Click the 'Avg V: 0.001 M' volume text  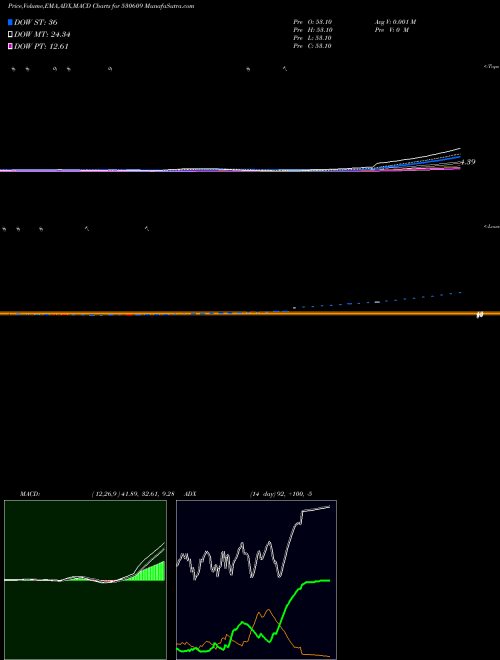coord(396,22)
